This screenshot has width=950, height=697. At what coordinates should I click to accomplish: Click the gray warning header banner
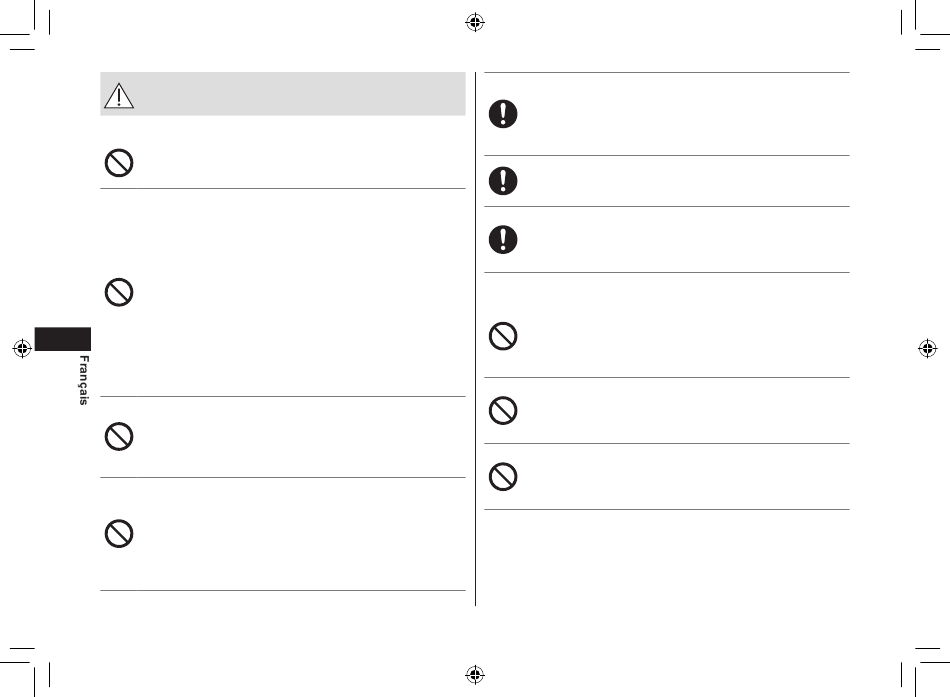pos(283,94)
